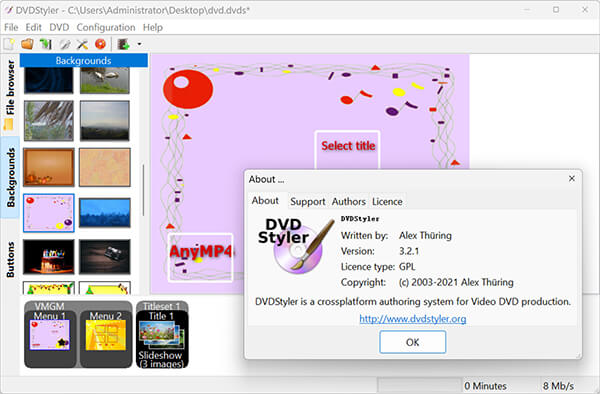
Task: Choose the dark blue swirl background thumbnail
Action: coord(49,80)
